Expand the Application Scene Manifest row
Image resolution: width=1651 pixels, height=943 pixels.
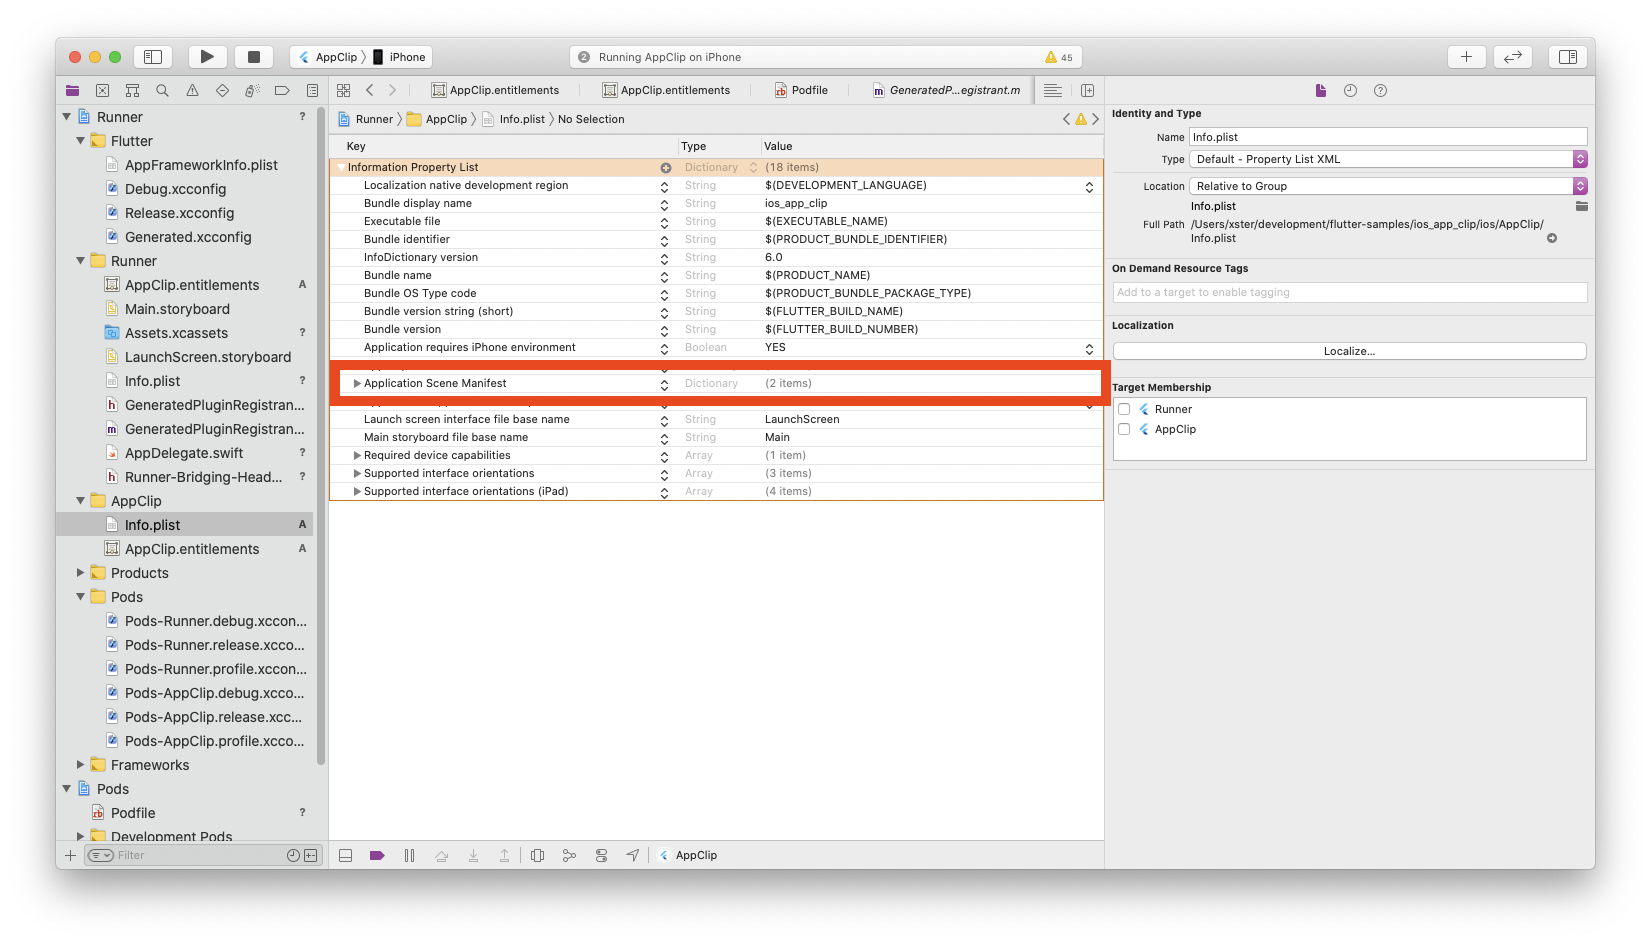[357, 383]
